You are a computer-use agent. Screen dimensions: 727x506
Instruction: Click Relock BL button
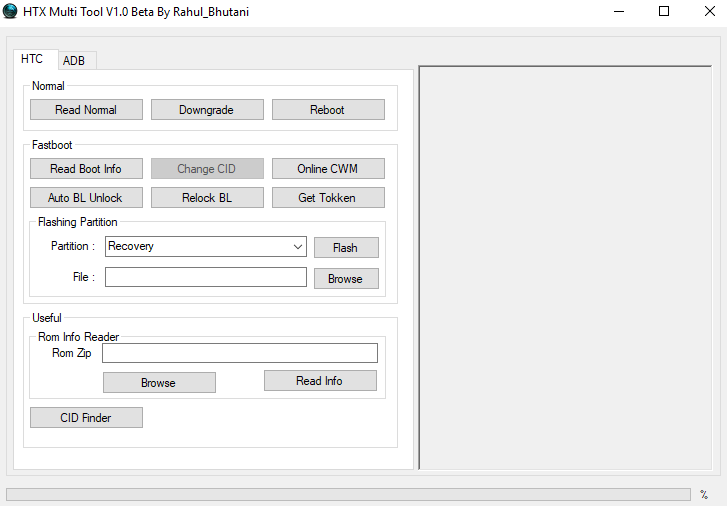[207, 198]
